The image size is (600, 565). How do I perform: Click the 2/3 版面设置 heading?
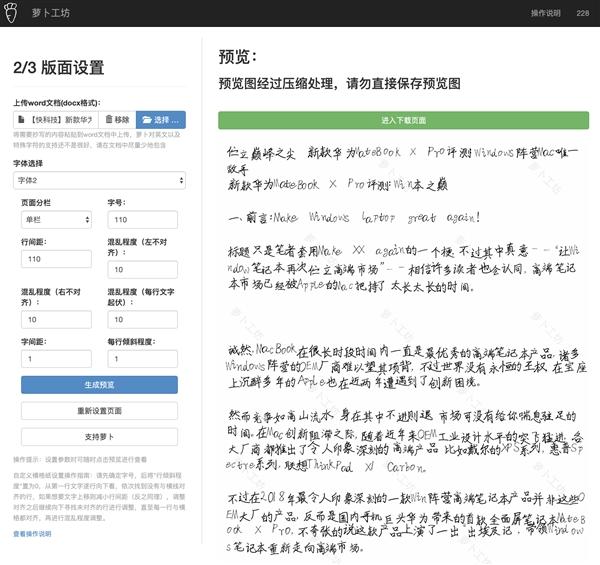click(59, 67)
